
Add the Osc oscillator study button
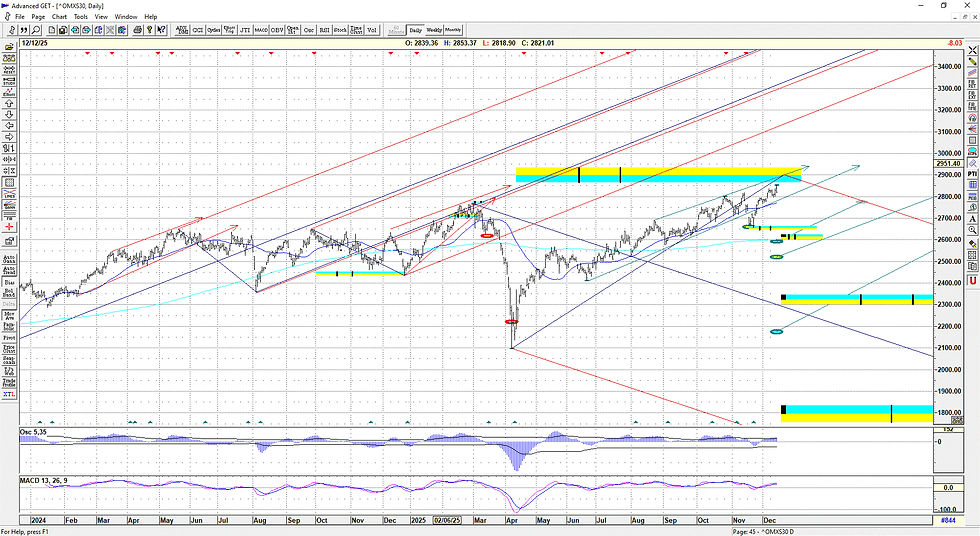tap(309, 30)
